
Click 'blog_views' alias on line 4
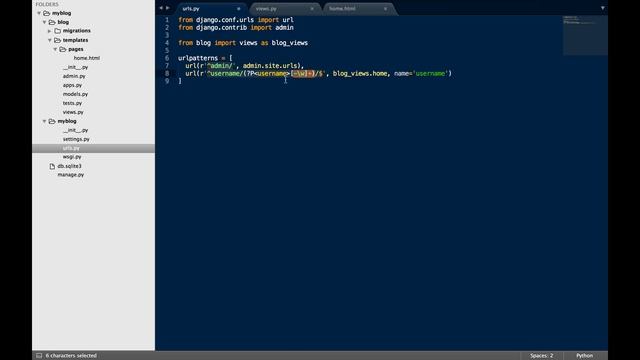pos(290,43)
